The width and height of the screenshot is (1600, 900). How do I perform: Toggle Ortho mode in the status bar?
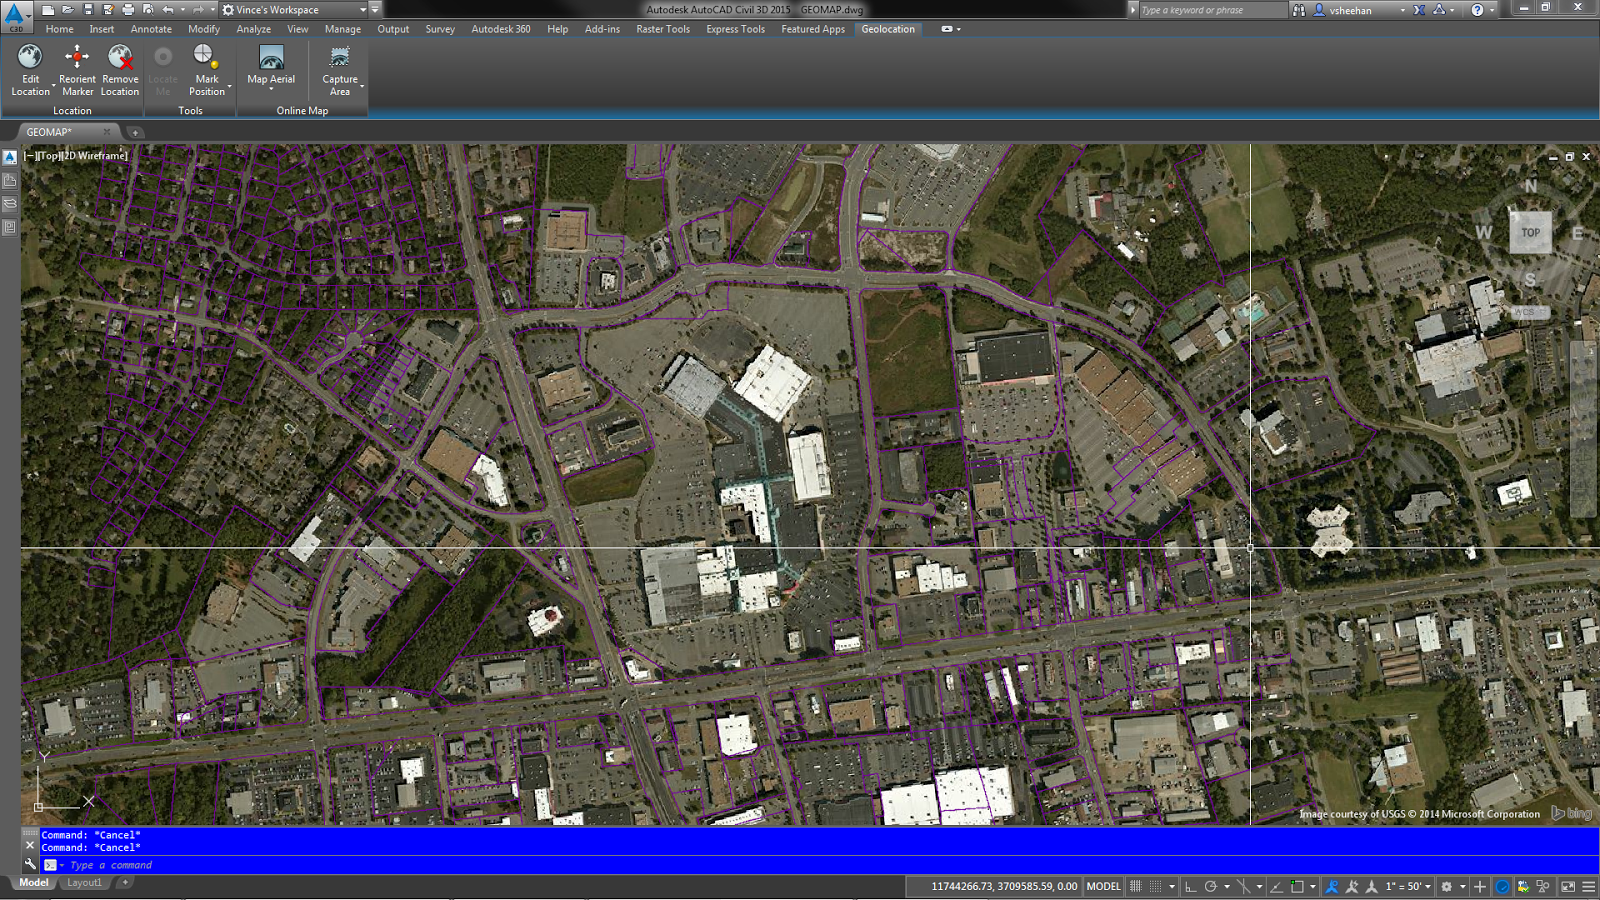(1190, 886)
